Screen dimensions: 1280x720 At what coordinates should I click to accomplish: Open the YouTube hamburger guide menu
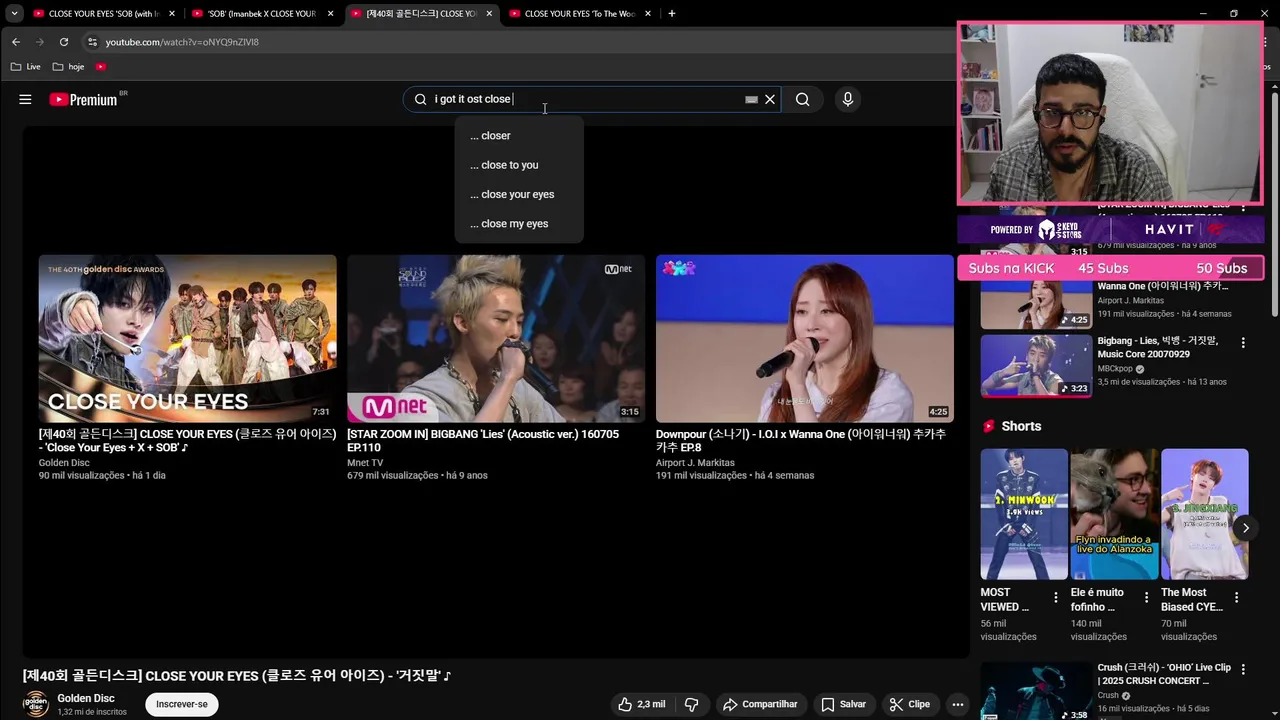pyautogui.click(x=25, y=99)
